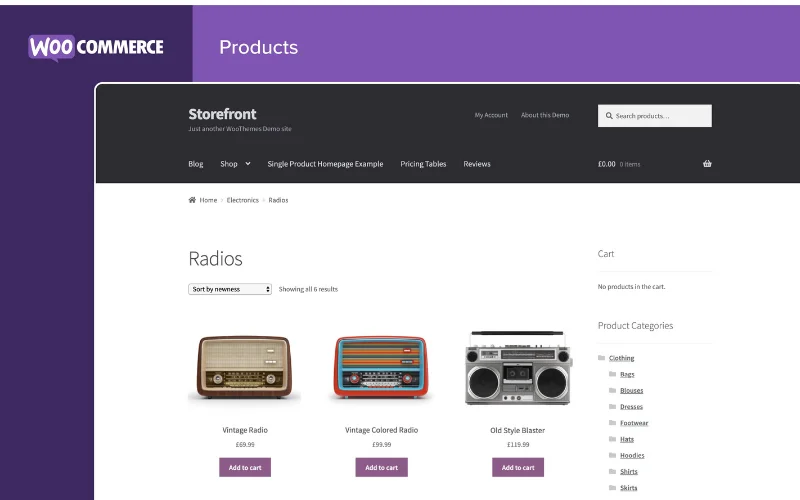Open the Dresses category link

632,407
